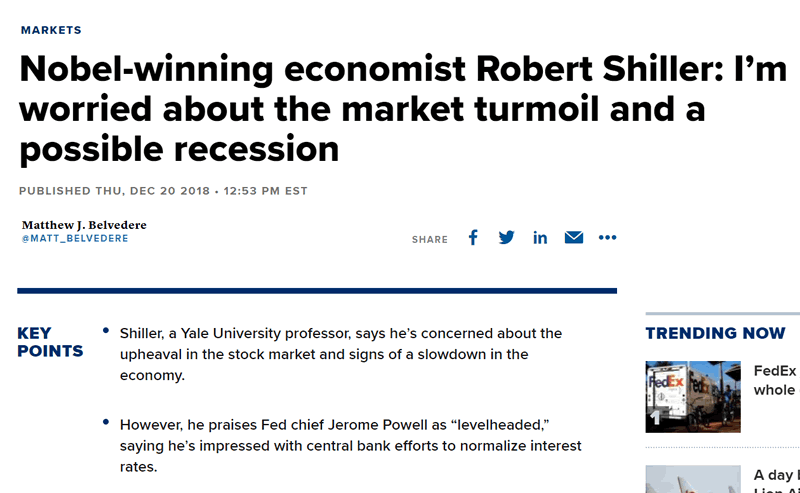The image size is (800, 493).
Task: Open the FedEx truck thumbnail
Action: [693, 397]
